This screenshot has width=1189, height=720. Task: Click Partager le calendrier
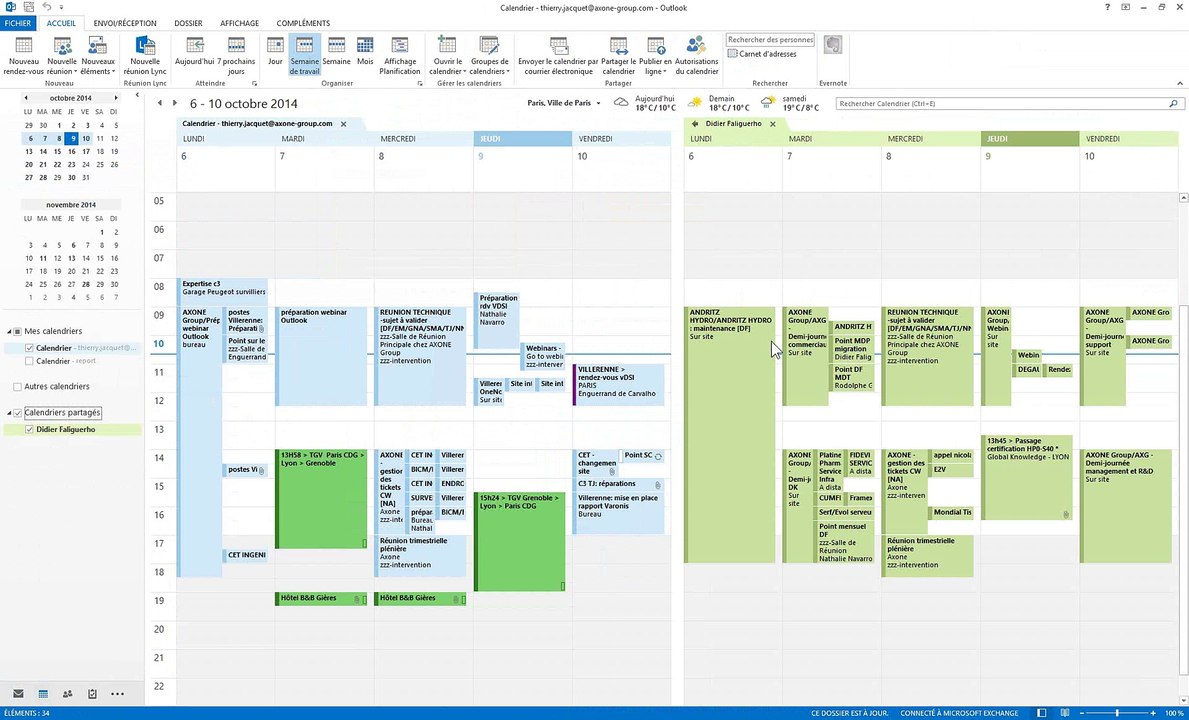(618, 56)
